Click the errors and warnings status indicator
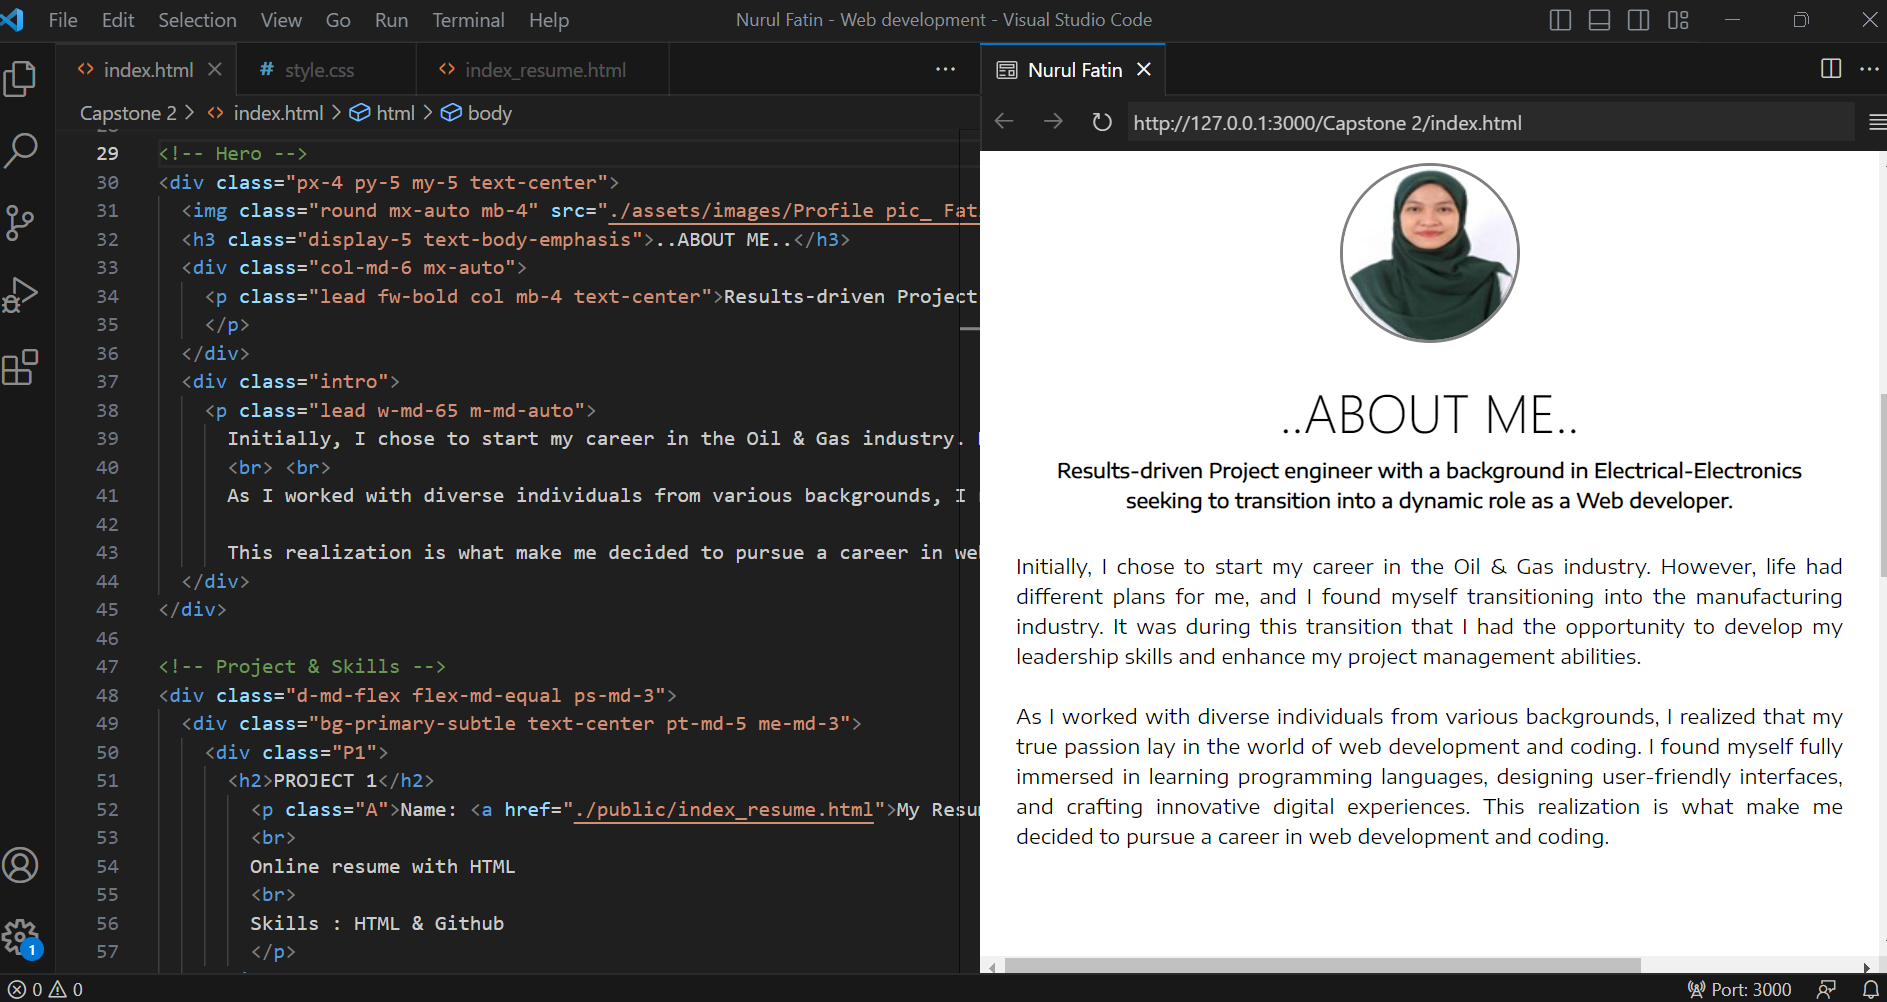Image resolution: width=1887 pixels, height=1002 pixels. point(46,989)
